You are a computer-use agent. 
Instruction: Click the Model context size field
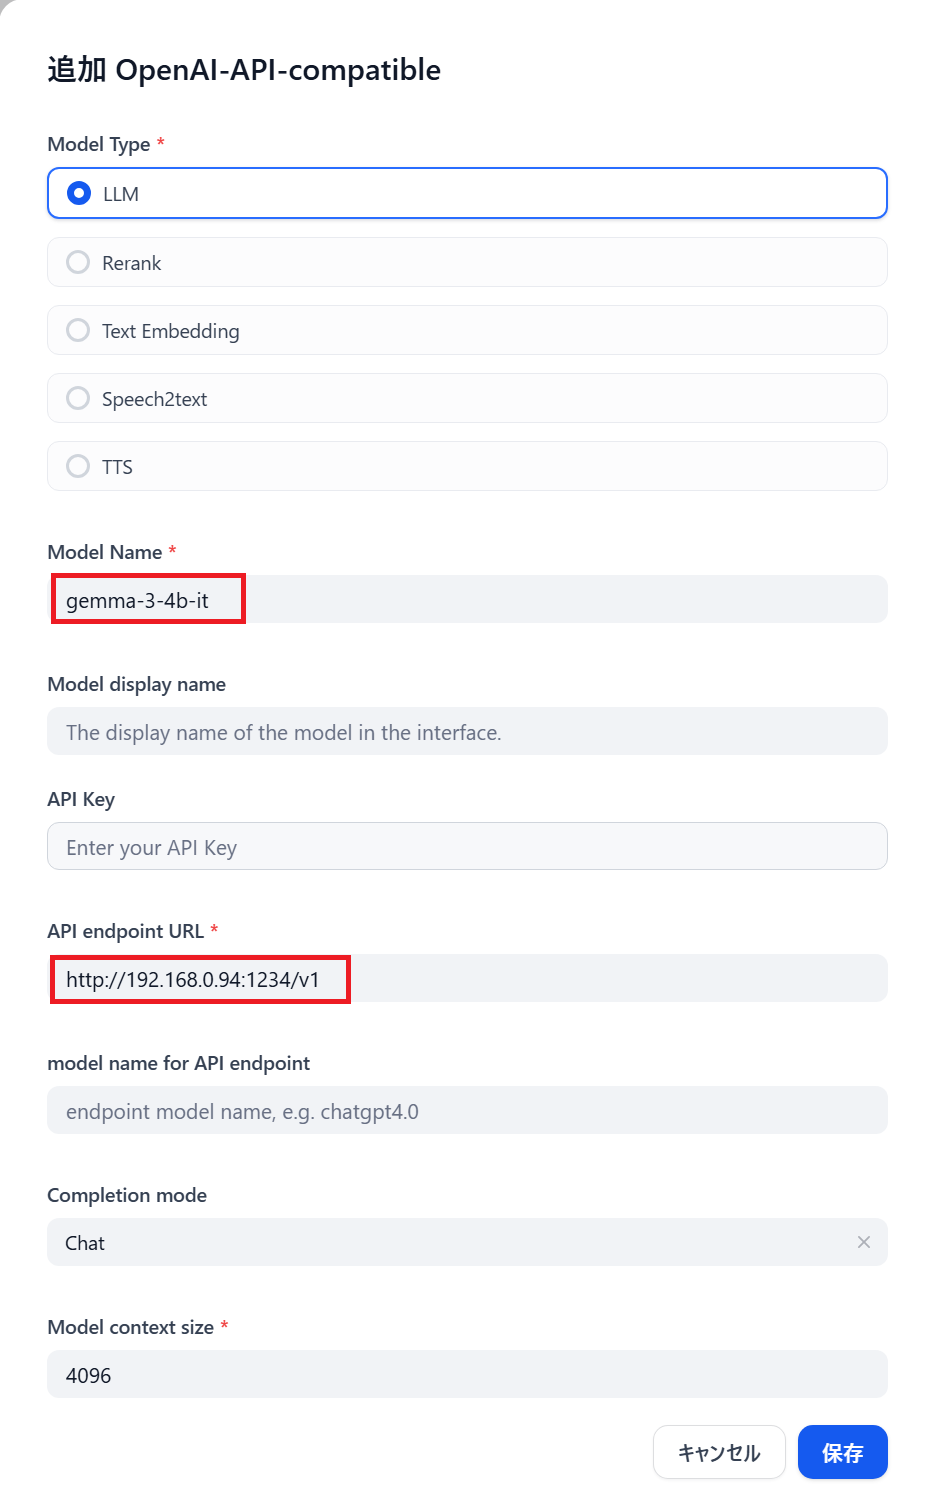click(467, 1375)
